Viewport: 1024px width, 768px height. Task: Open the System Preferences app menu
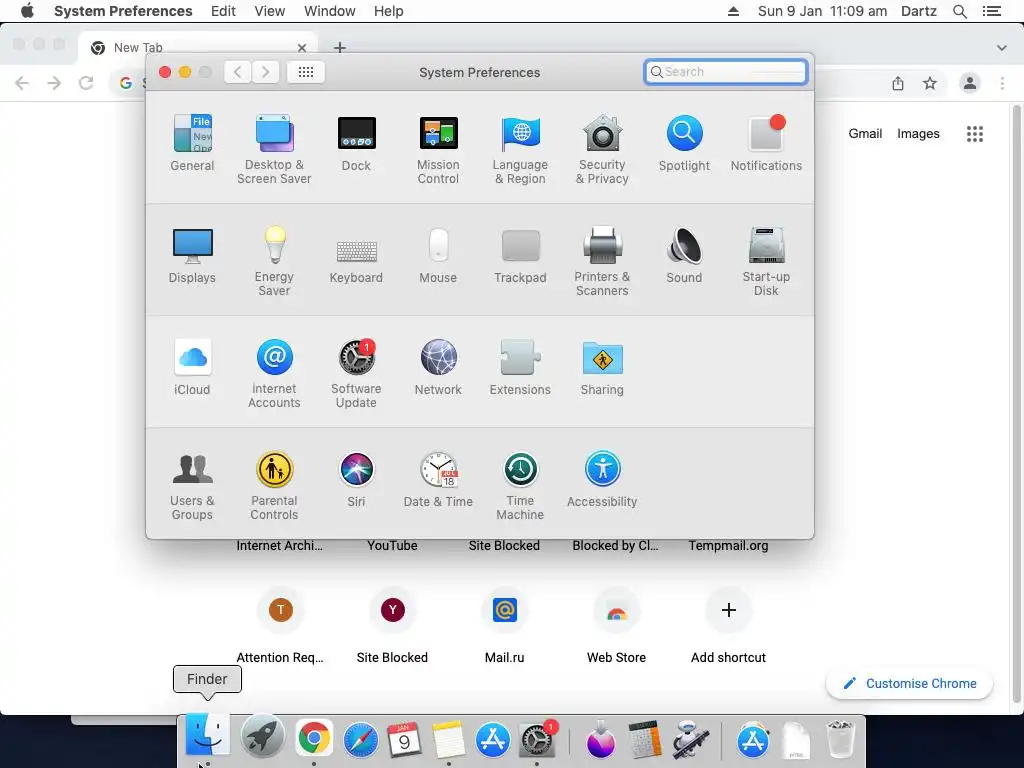click(x=123, y=11)
